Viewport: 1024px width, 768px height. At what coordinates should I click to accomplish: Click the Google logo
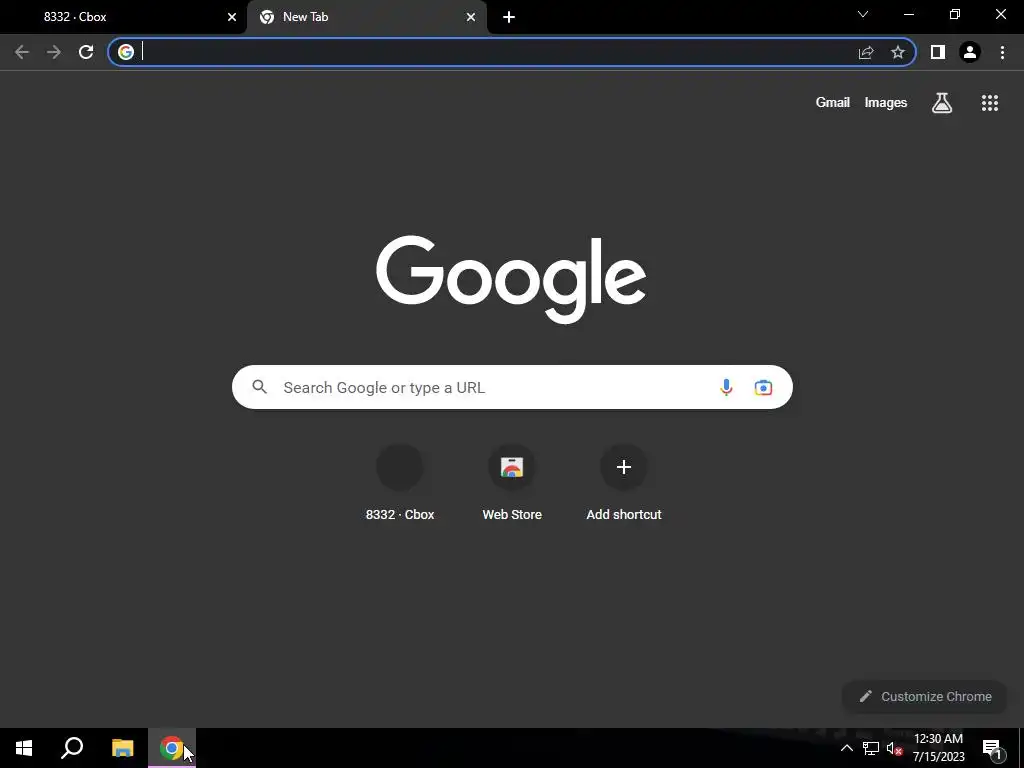pos(511,280)
